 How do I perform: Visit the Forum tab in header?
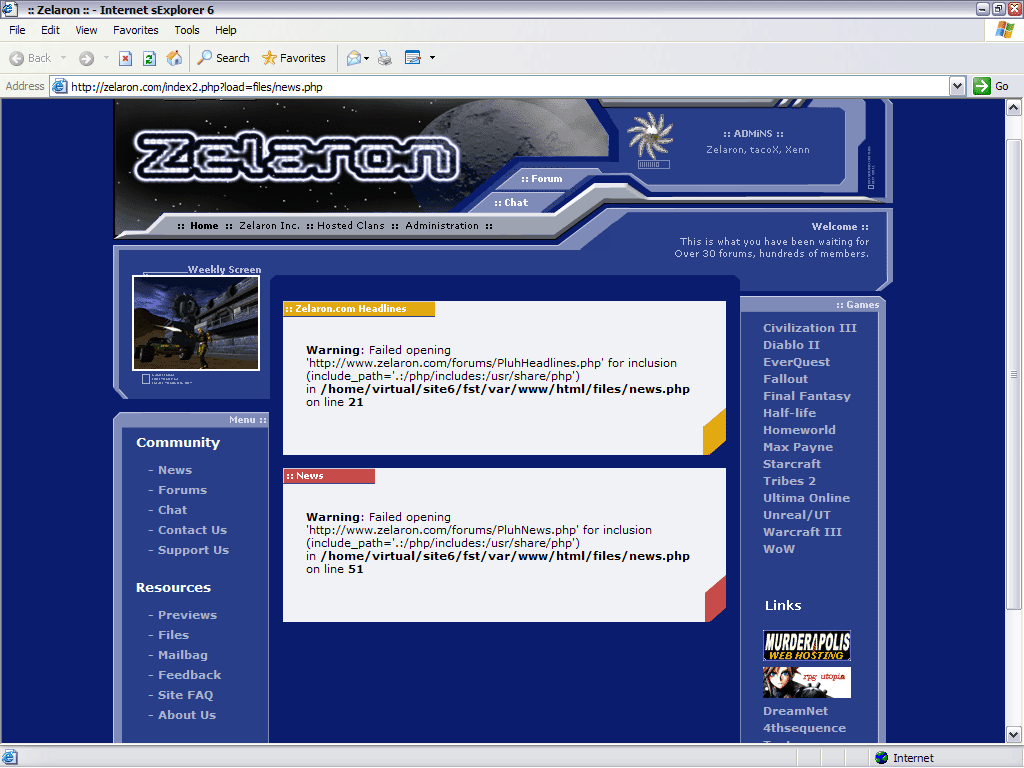[x=542, y=178]
